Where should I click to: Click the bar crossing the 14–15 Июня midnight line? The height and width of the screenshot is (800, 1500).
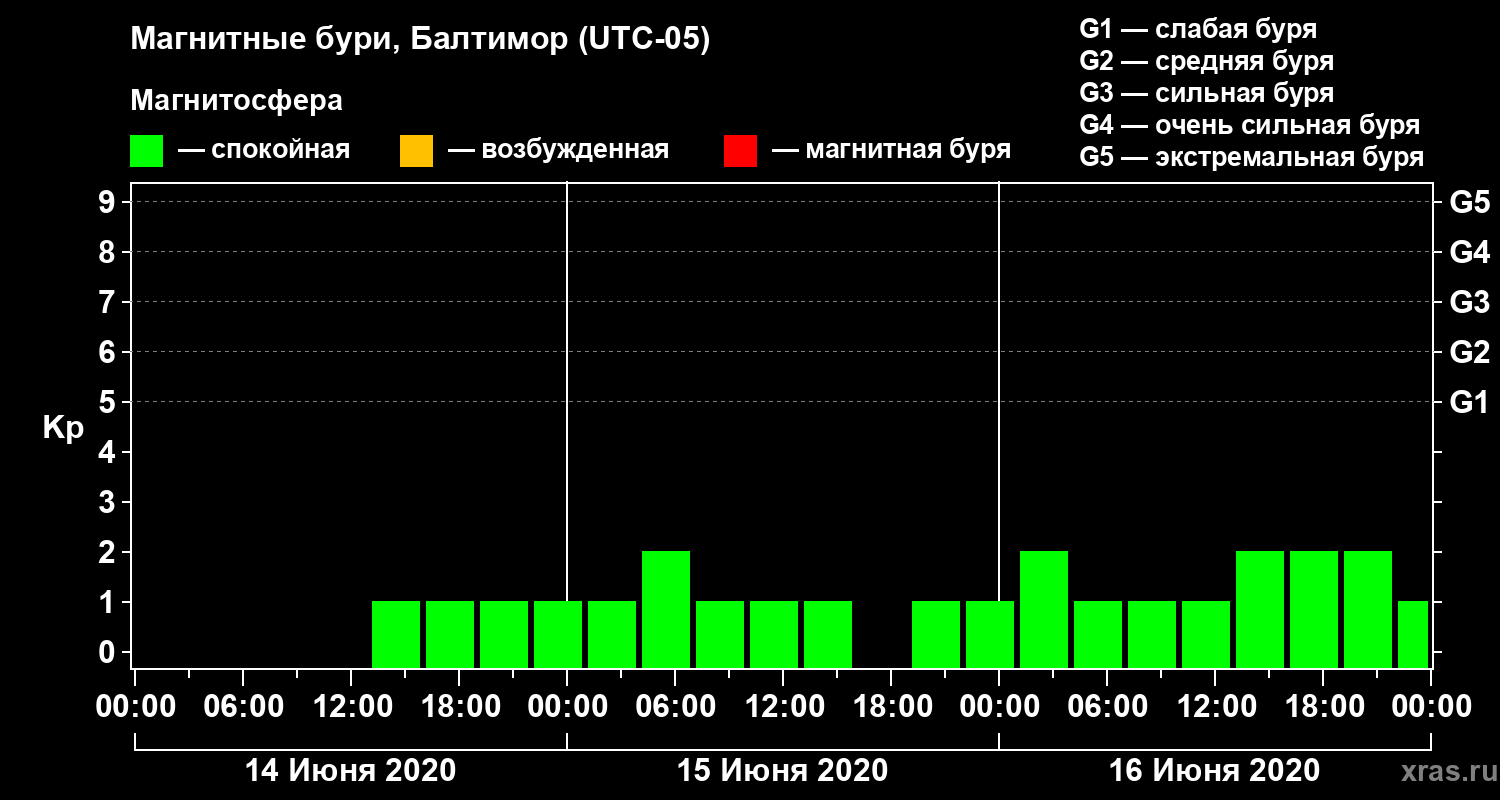pyautogui.click(x=558, y=634)
